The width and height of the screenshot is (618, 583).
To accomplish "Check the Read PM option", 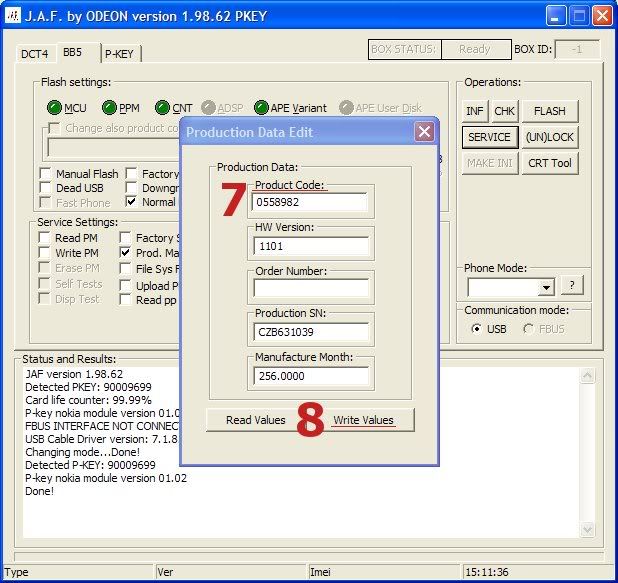I will (x=44, y=238).
